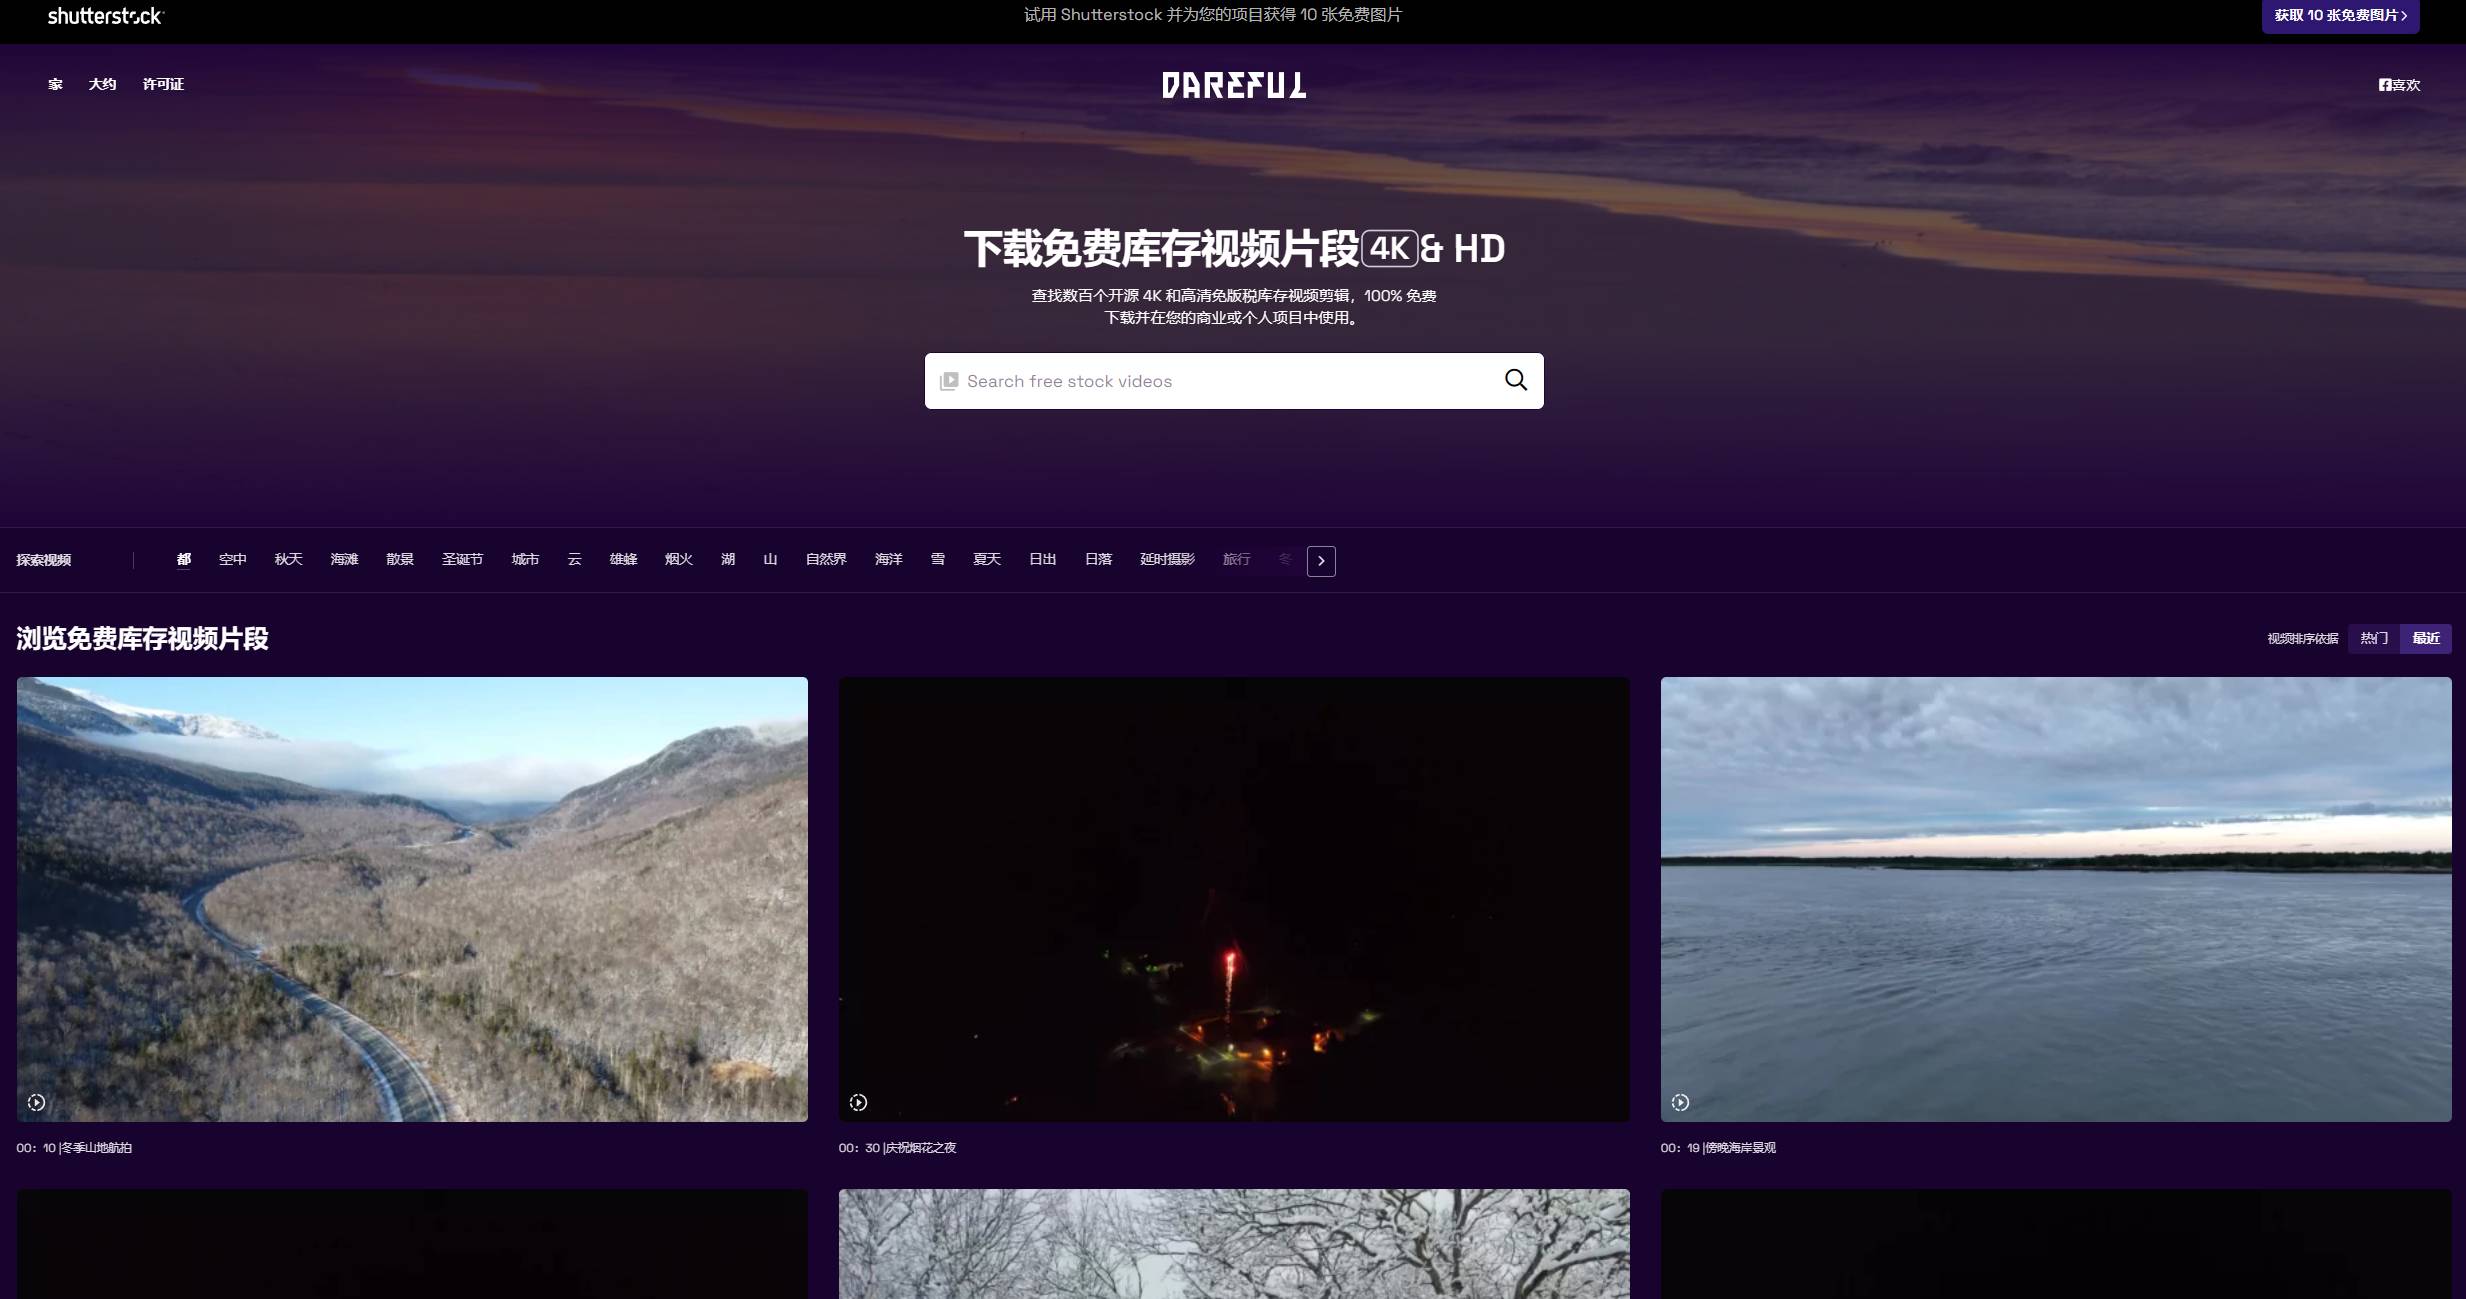Image resolution: width=2466 pixels, height=1299 pixels.
Task: Open the fireworks night video thumbnail
Action: tap(1234, 899)
